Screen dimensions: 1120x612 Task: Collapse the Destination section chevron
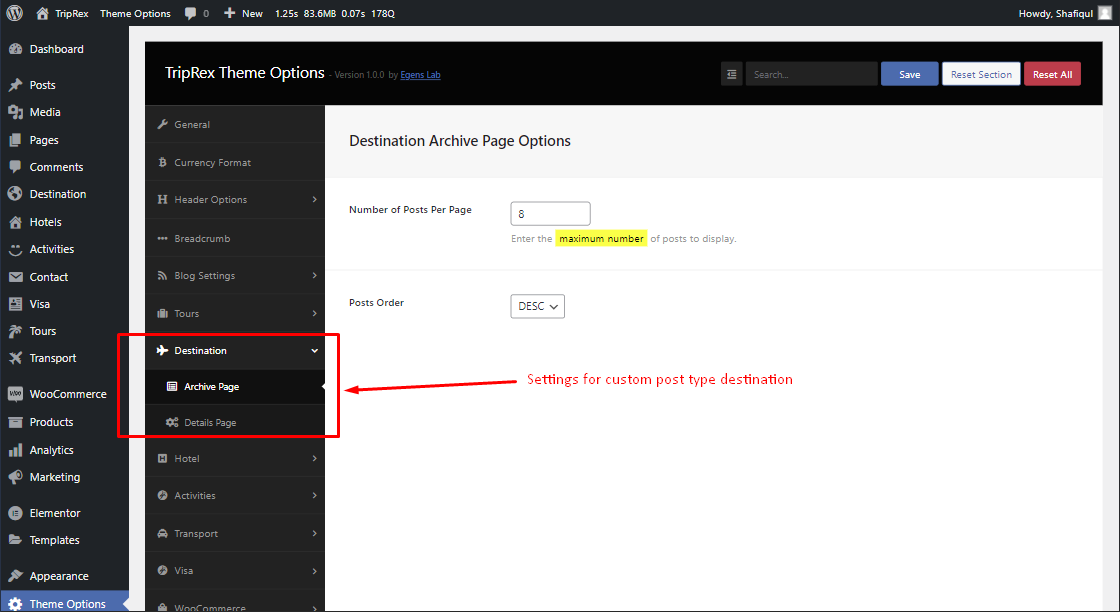(314, 351)
